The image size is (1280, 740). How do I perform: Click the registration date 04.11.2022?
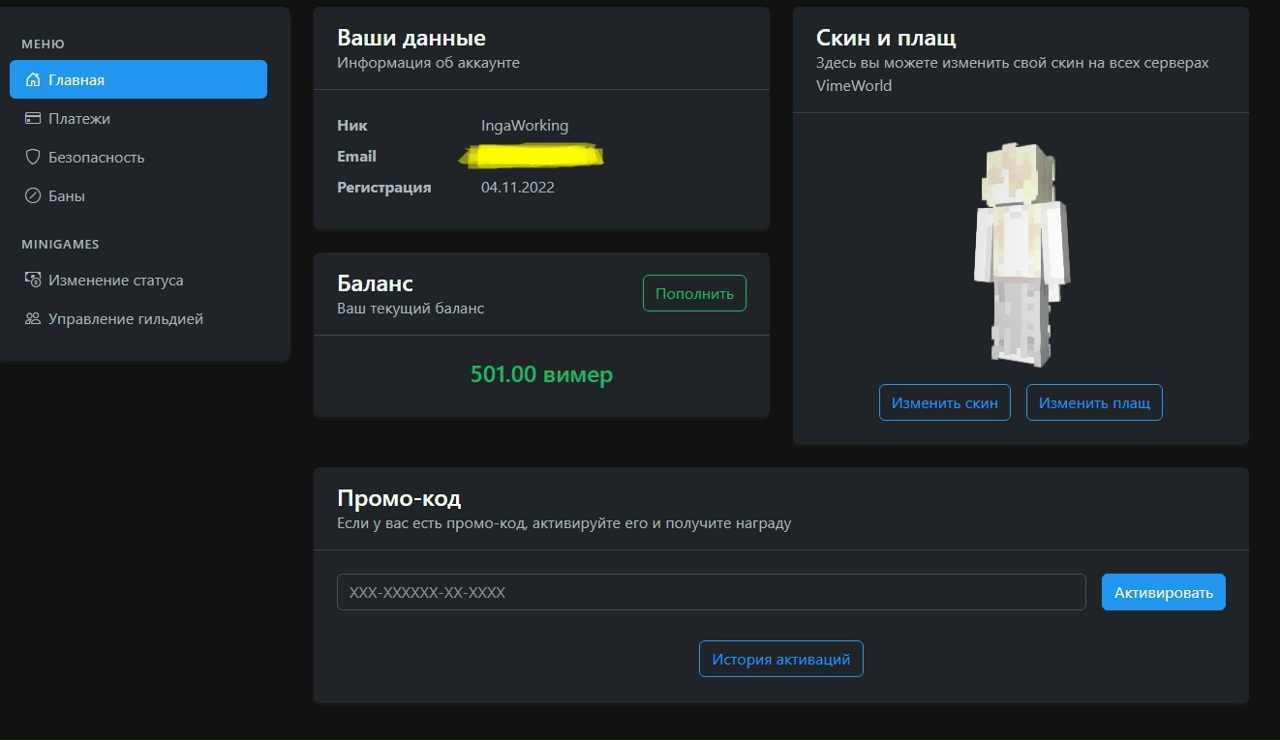coord(517,187)
